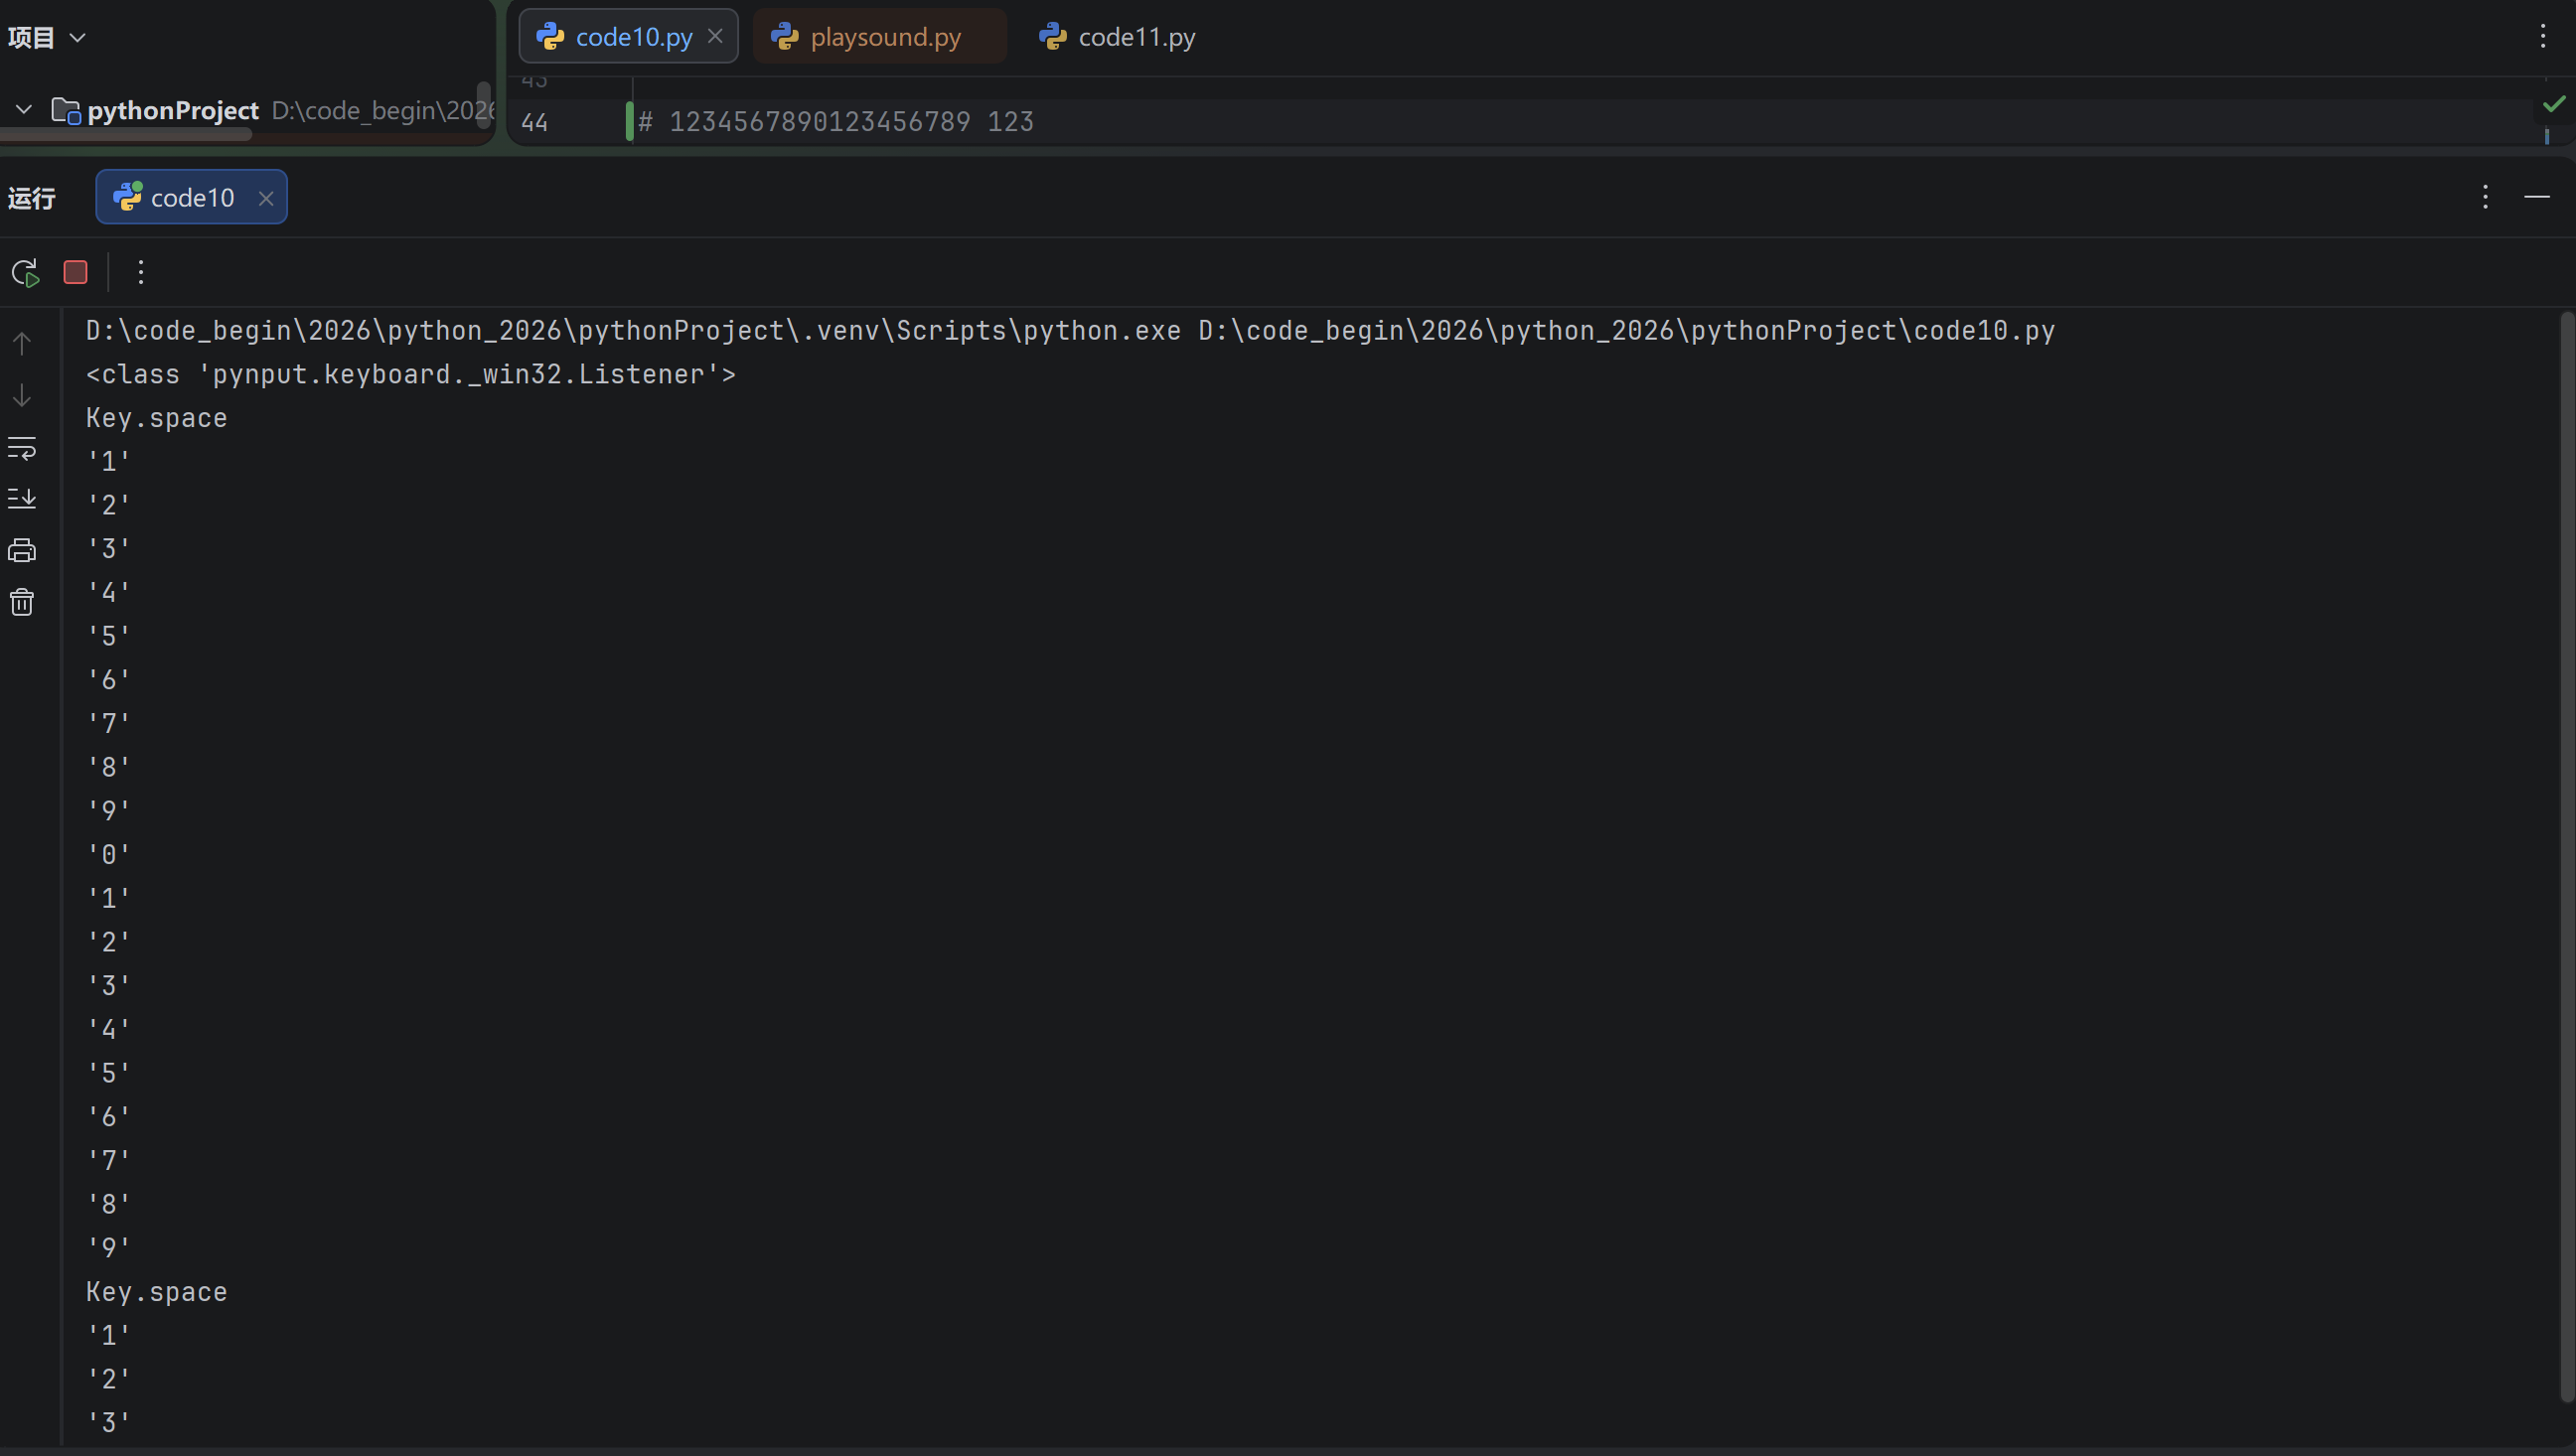Viewport: 2576px width, 1456px height.
Task: Open the 项目 view dropdown
Action: tap(46, 38)
